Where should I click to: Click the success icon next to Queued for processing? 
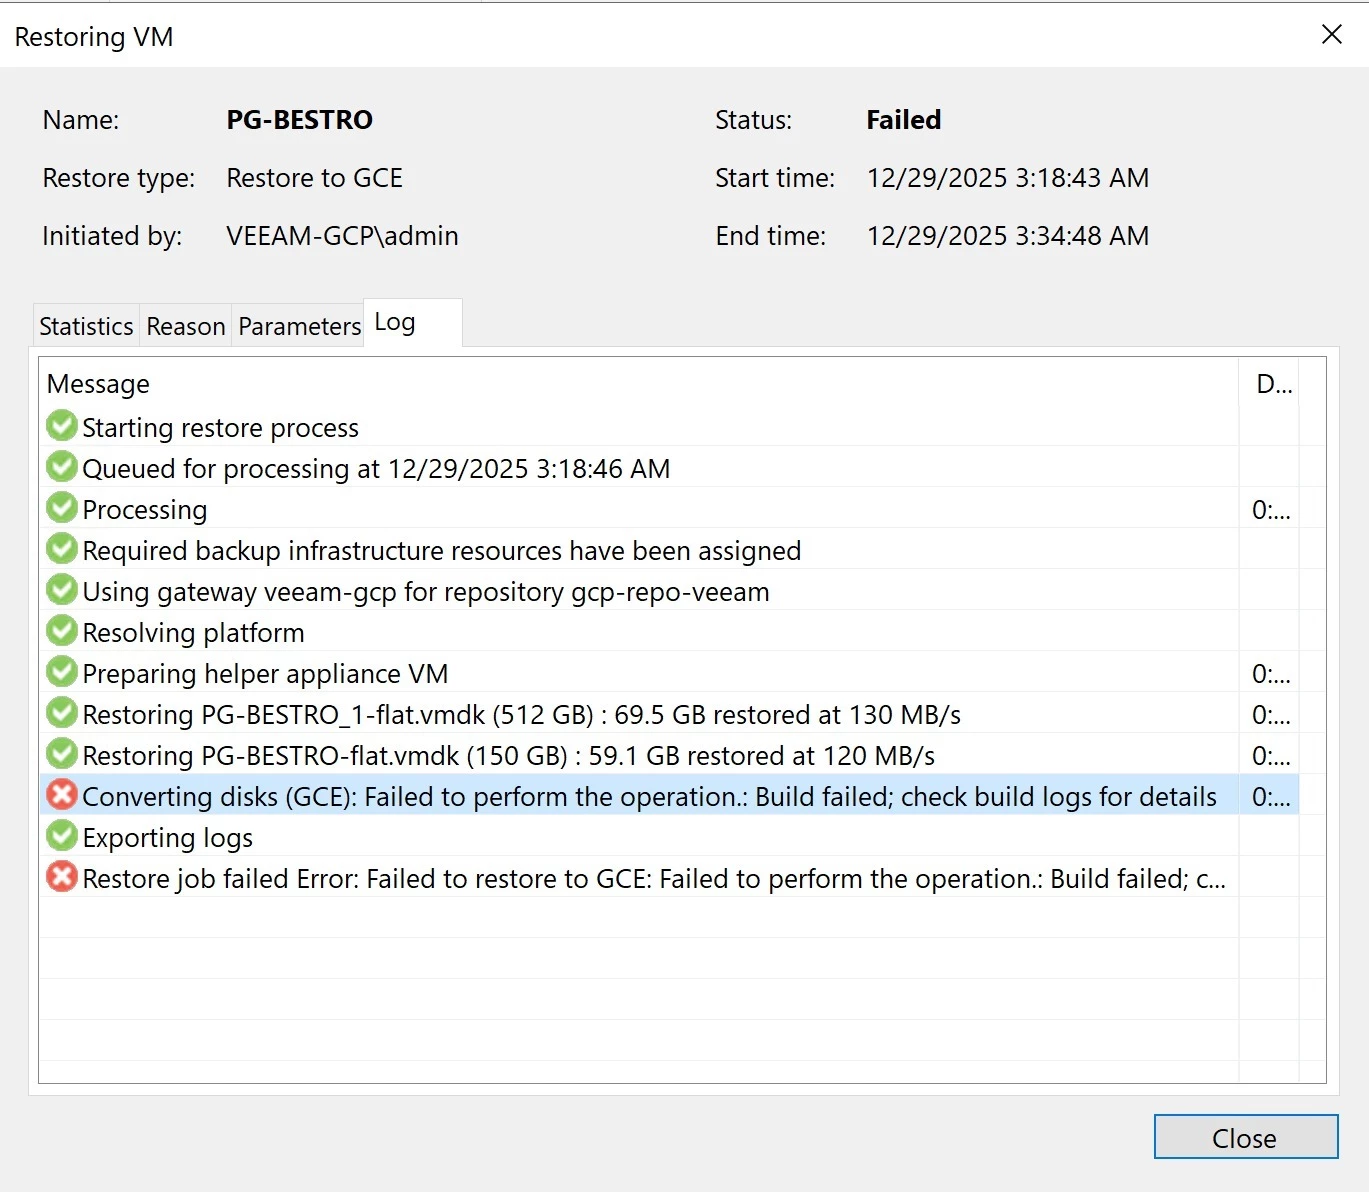[62, 467]
